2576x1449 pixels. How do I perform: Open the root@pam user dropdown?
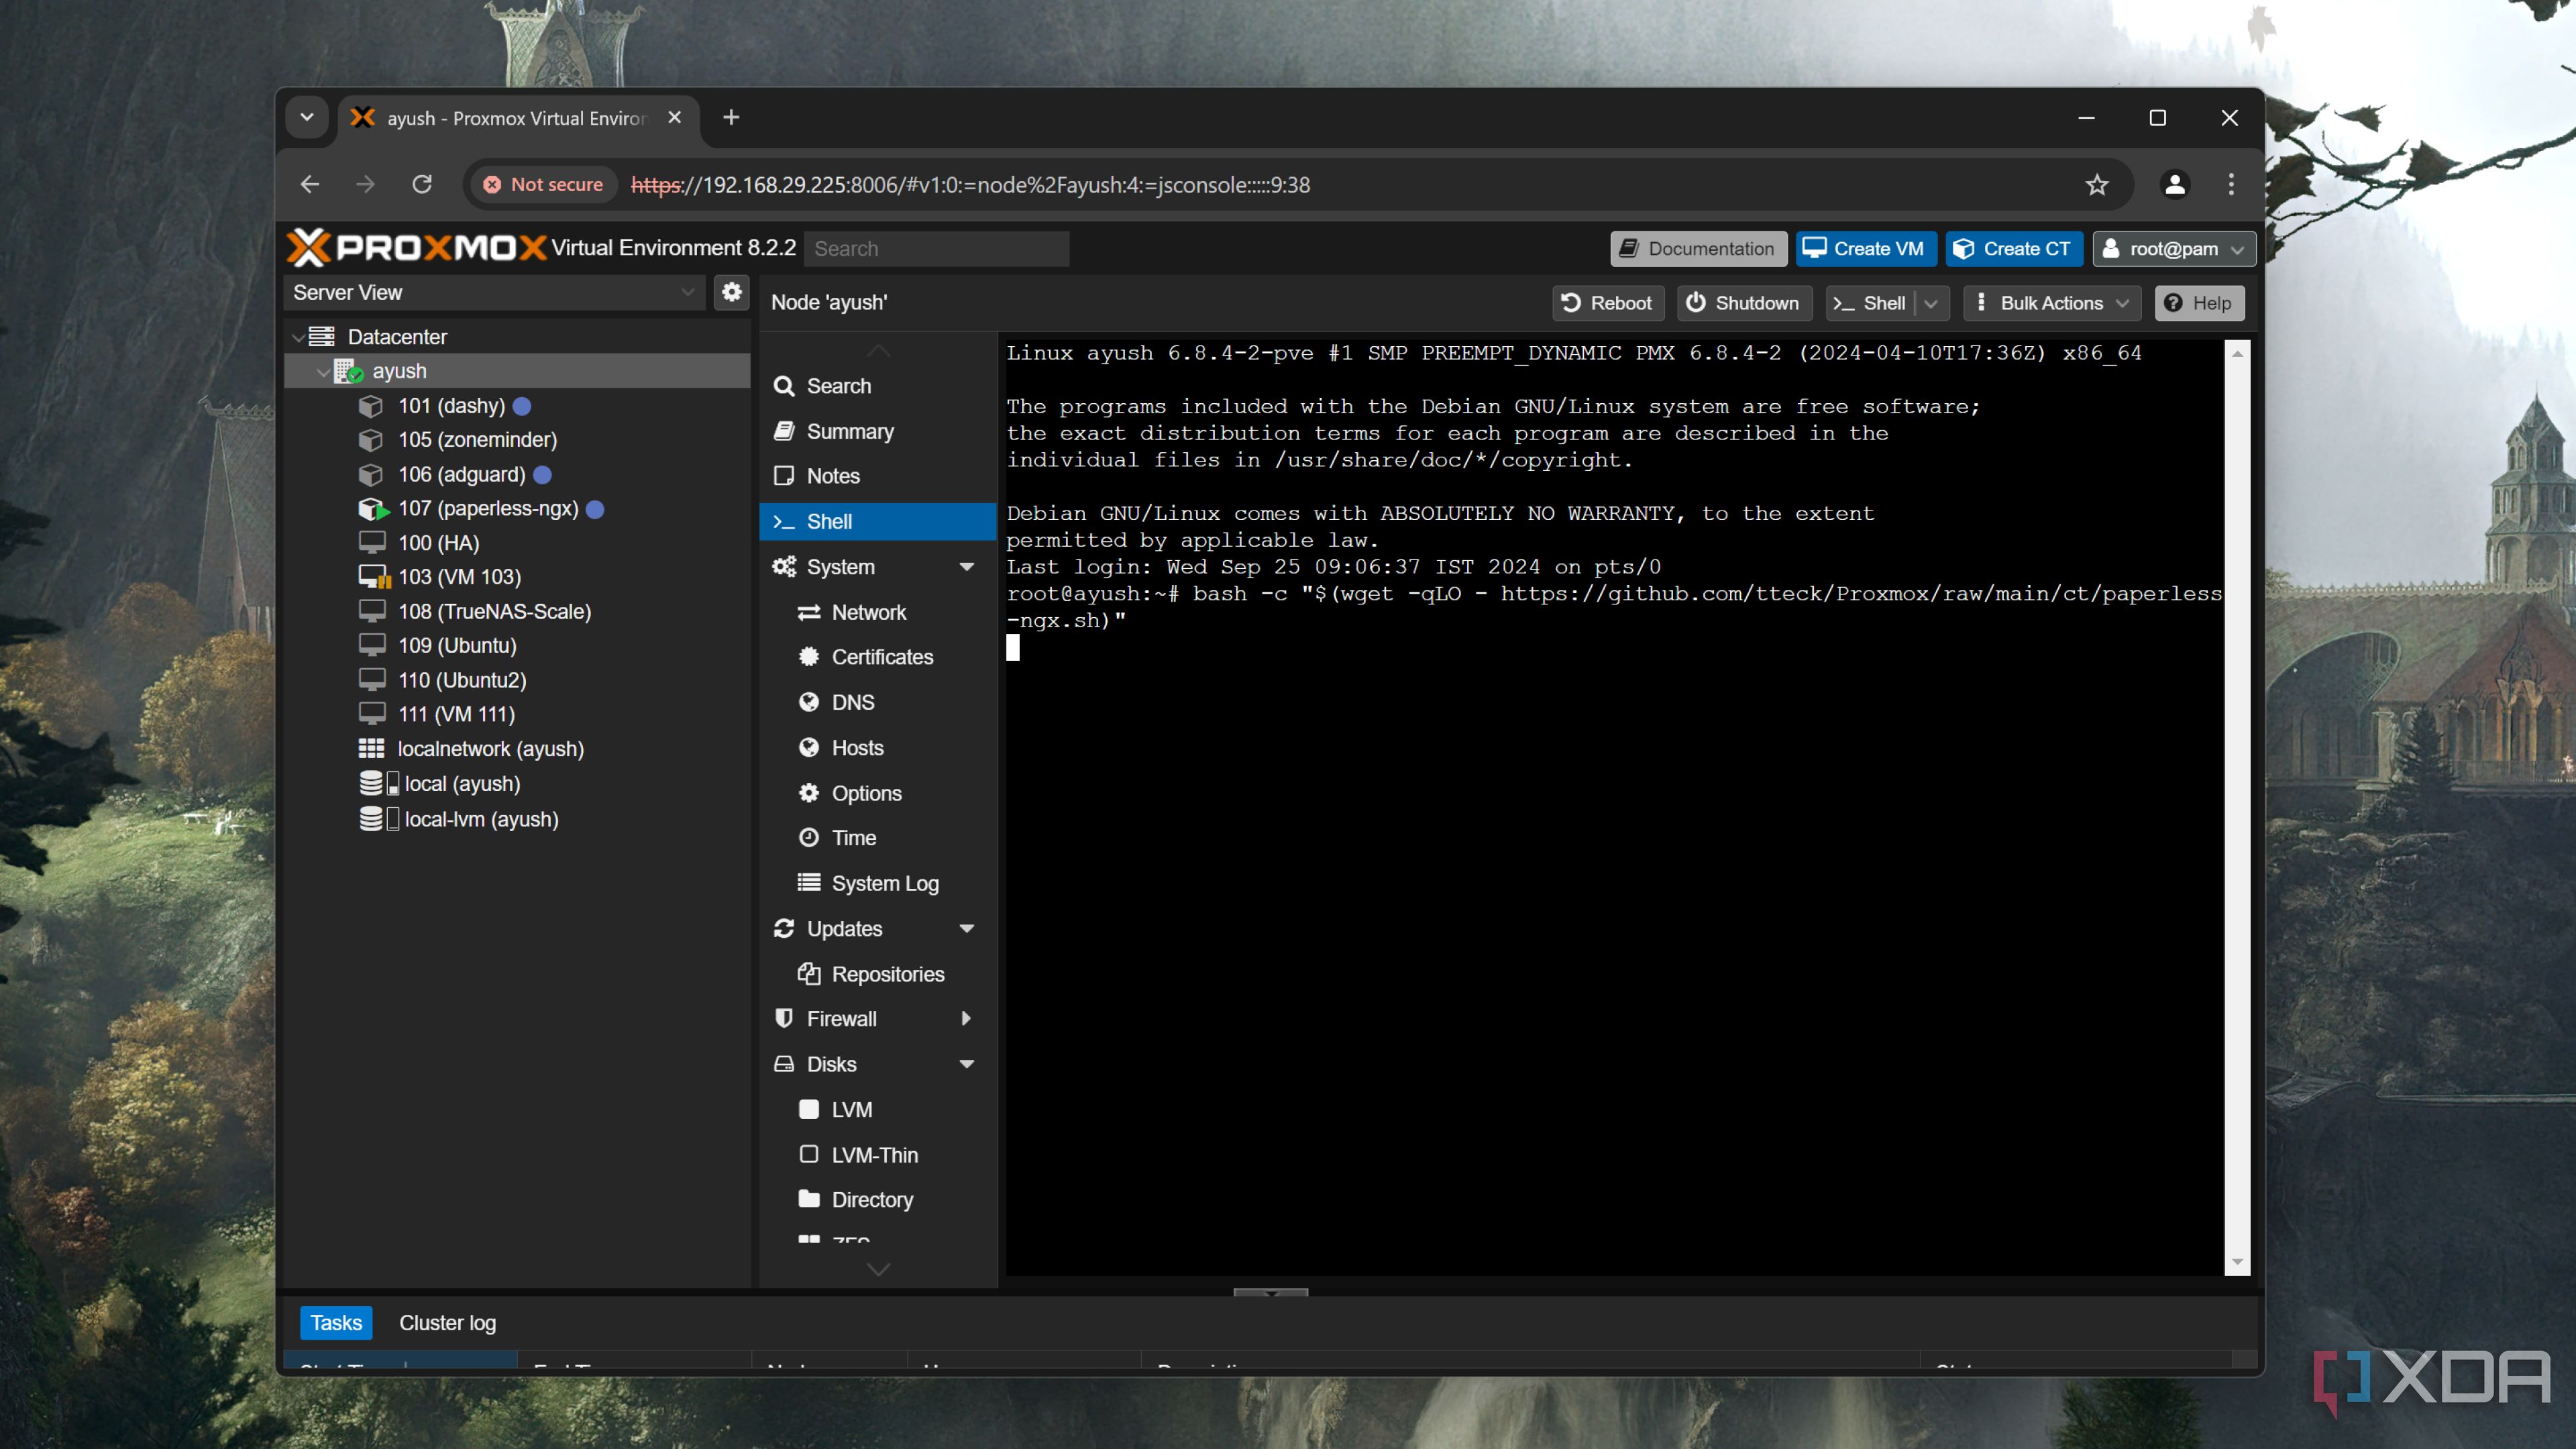coord(2174,249)
